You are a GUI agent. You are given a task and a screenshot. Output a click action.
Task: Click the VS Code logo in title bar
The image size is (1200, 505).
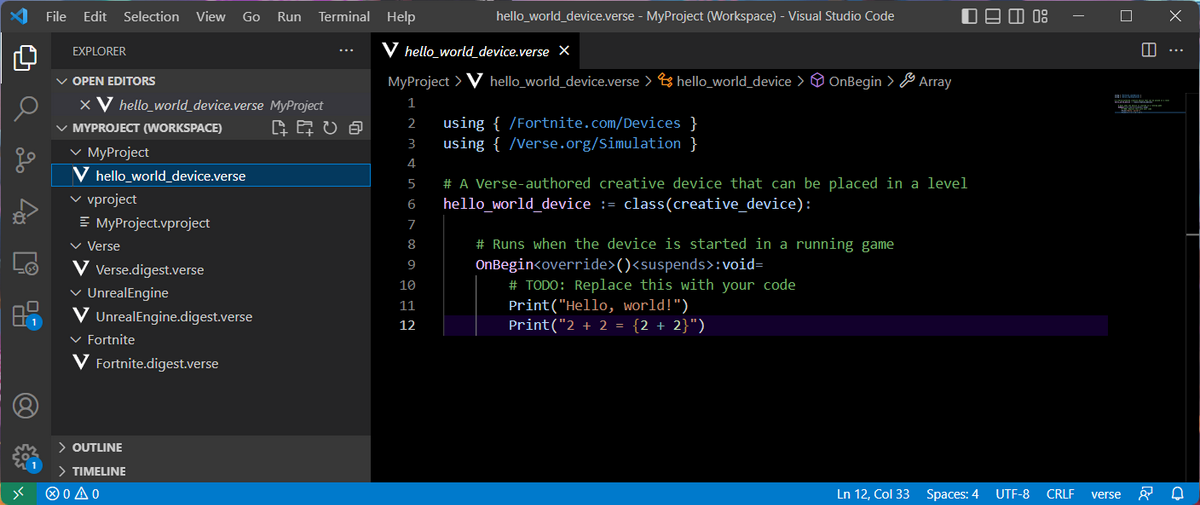[18, 16]
